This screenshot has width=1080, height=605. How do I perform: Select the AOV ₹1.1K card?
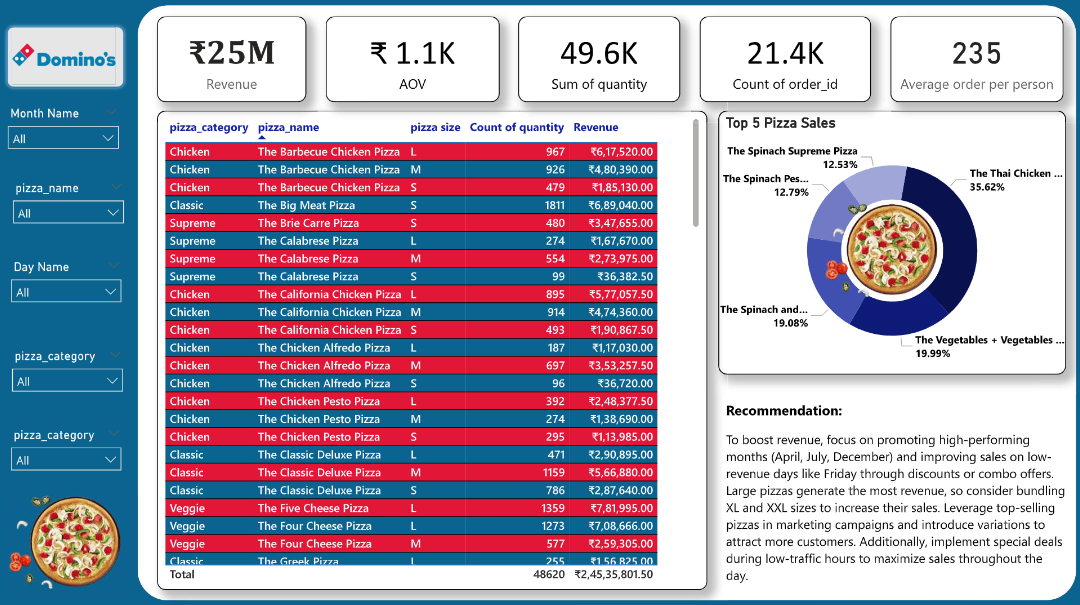[x=412, y=60]
